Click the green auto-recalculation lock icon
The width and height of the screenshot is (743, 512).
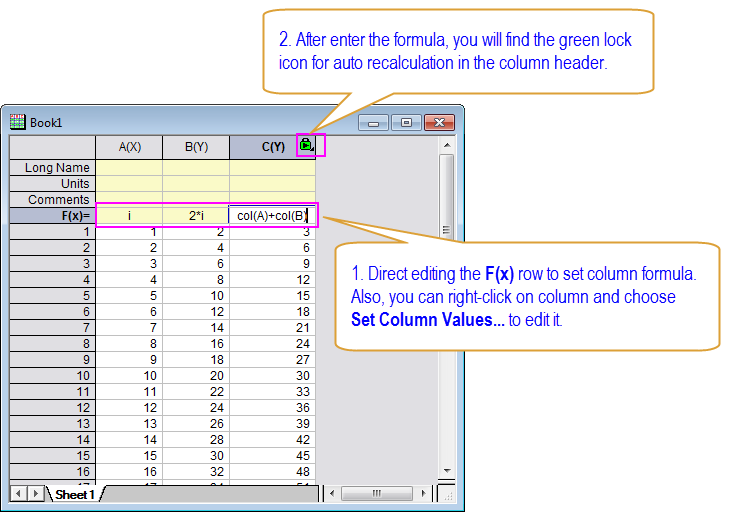click(308, 146)
